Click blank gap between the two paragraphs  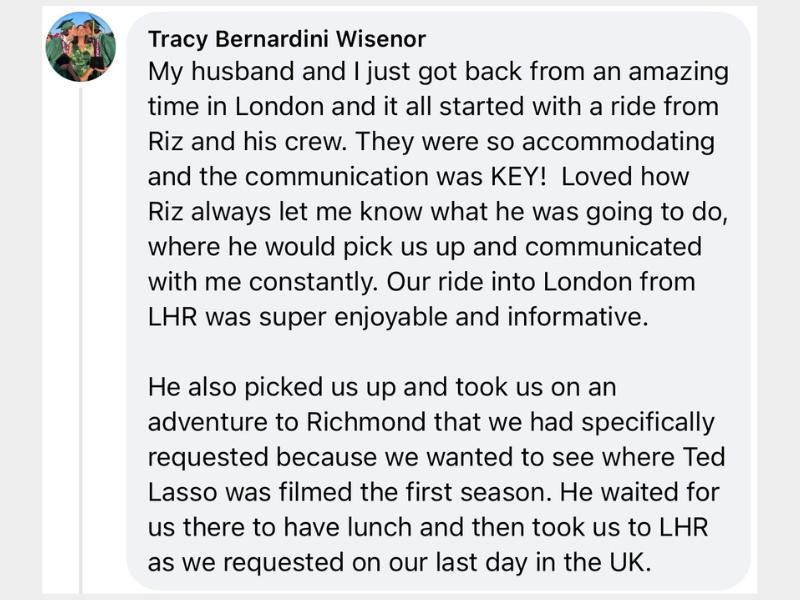pyautogui.click(x=439, y=352)
